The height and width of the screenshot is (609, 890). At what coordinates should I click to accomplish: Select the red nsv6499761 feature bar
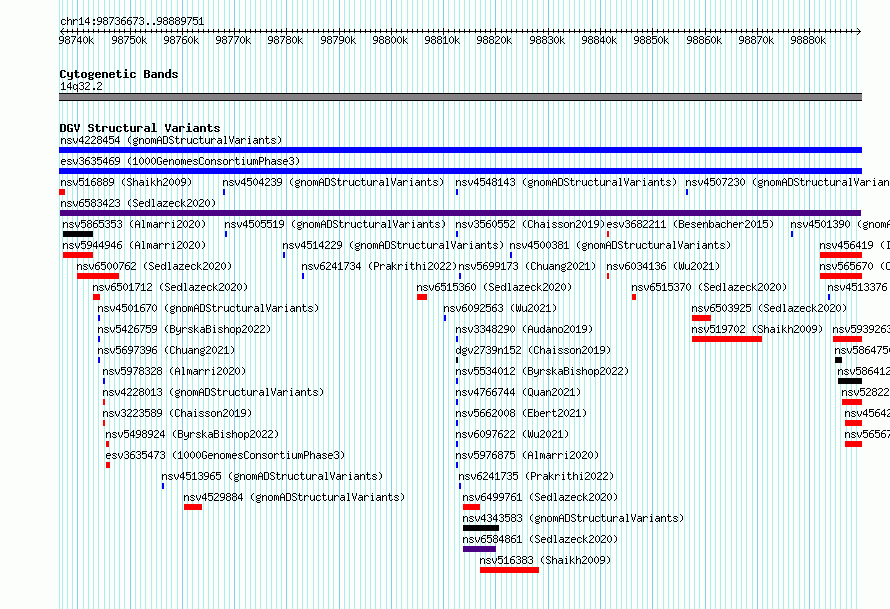[x=471, y=507]
